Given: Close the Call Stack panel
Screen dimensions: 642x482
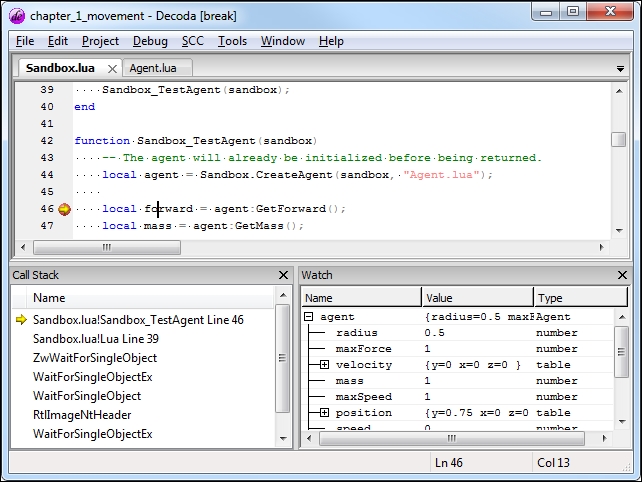Looking at the screenshot, I should tap(283, 275).
